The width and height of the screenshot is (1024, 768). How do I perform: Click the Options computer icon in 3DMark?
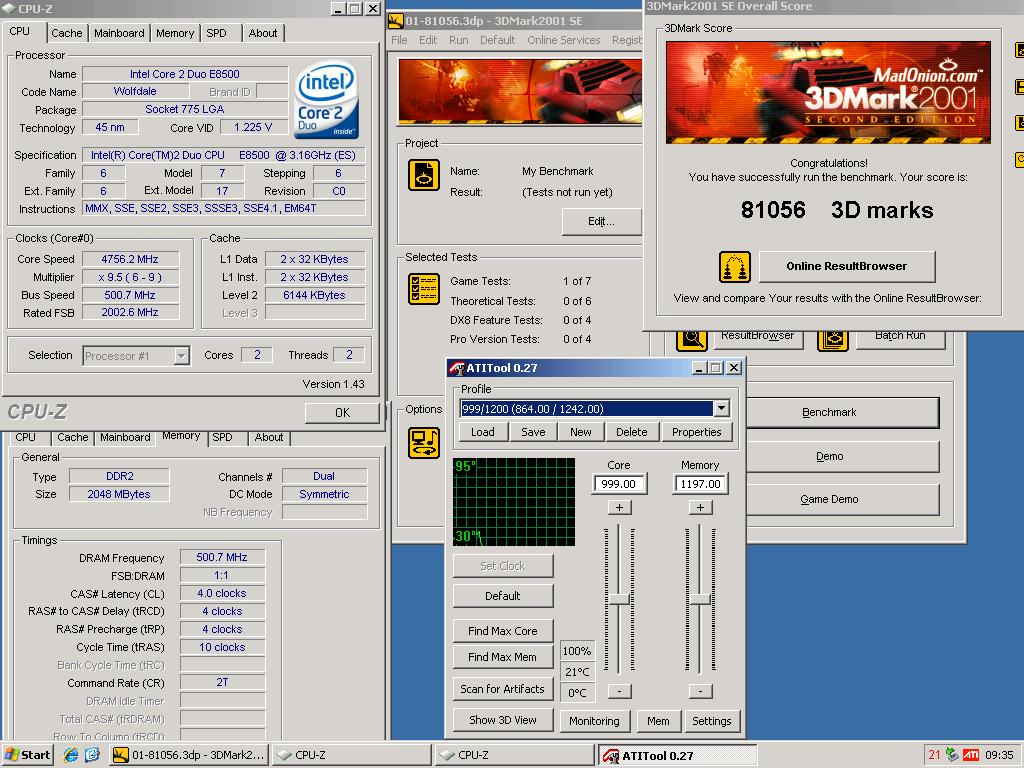pos(424,443)
